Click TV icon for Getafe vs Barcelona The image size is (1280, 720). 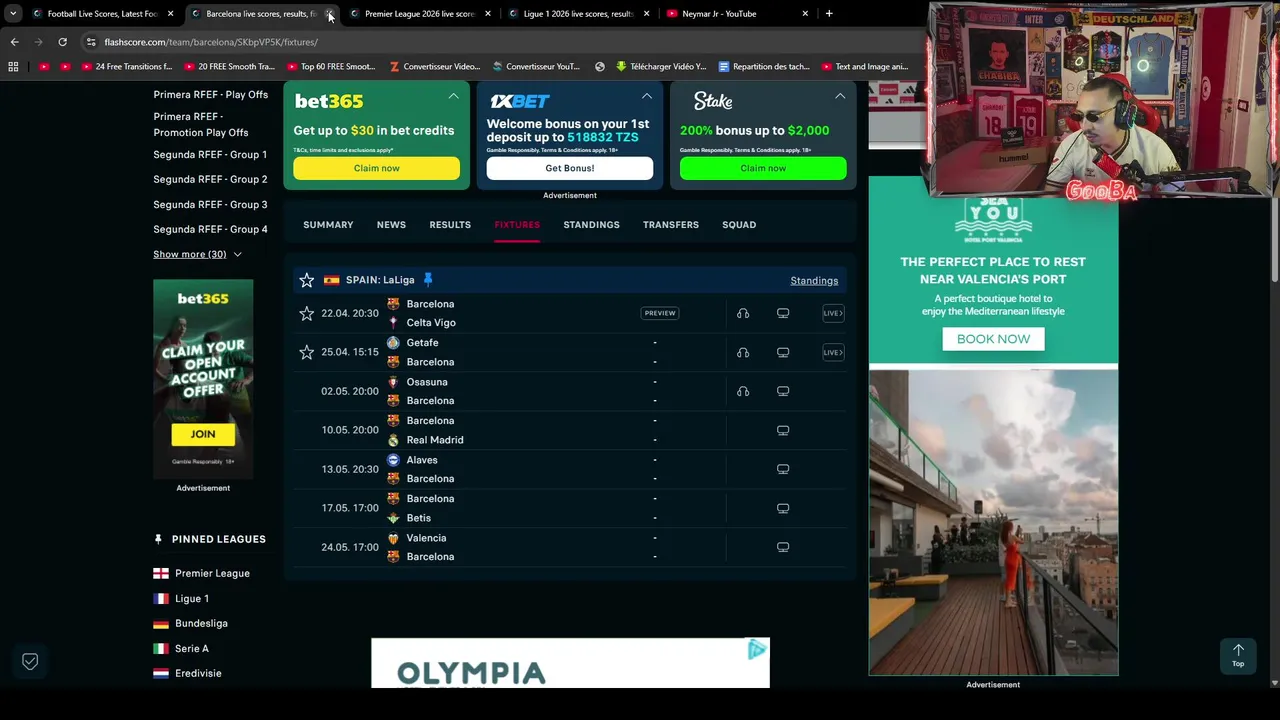(783, 352)
